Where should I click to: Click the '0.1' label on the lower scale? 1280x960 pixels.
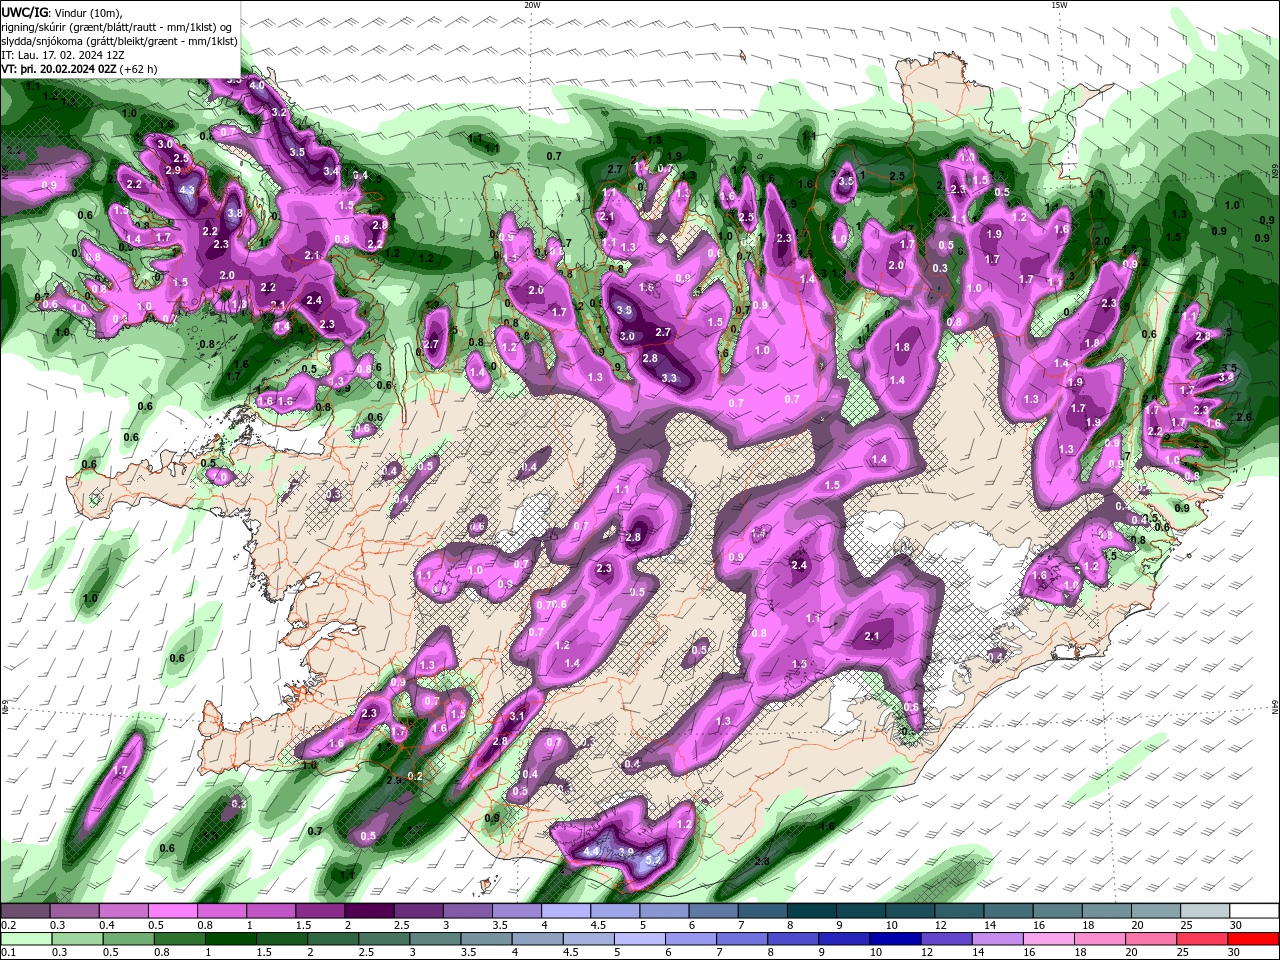pyautogui.click(x=7, y=953)
